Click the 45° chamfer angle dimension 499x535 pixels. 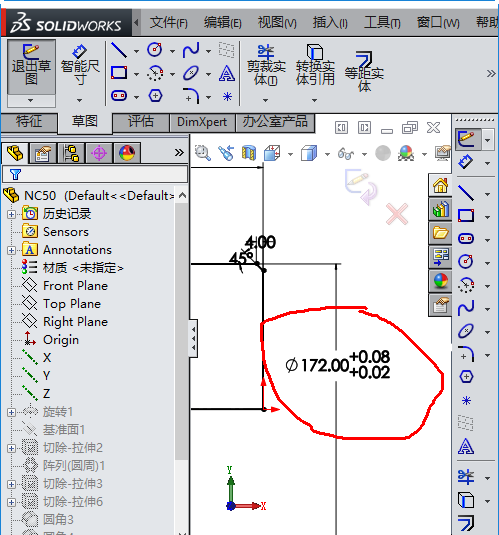pyautogui.click(x=241, y=259)
